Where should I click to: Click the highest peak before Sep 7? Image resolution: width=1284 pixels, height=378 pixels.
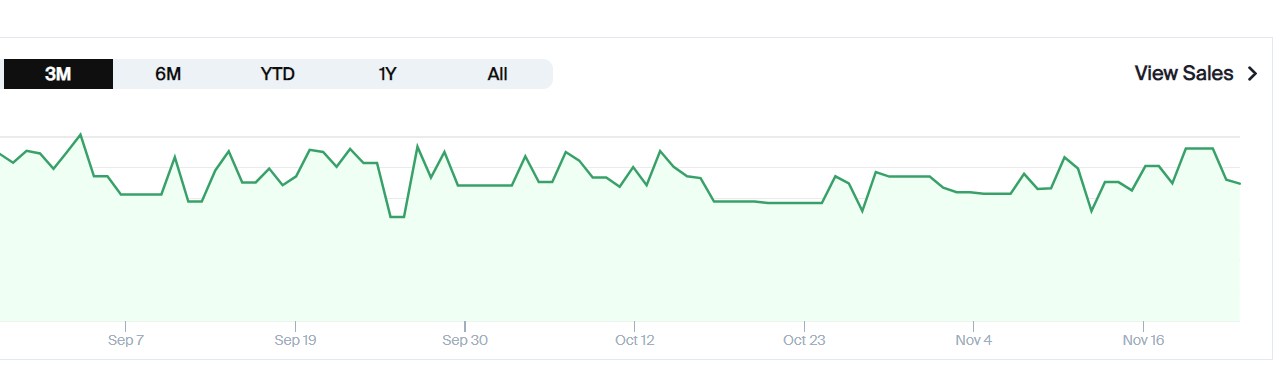(80, 134)
